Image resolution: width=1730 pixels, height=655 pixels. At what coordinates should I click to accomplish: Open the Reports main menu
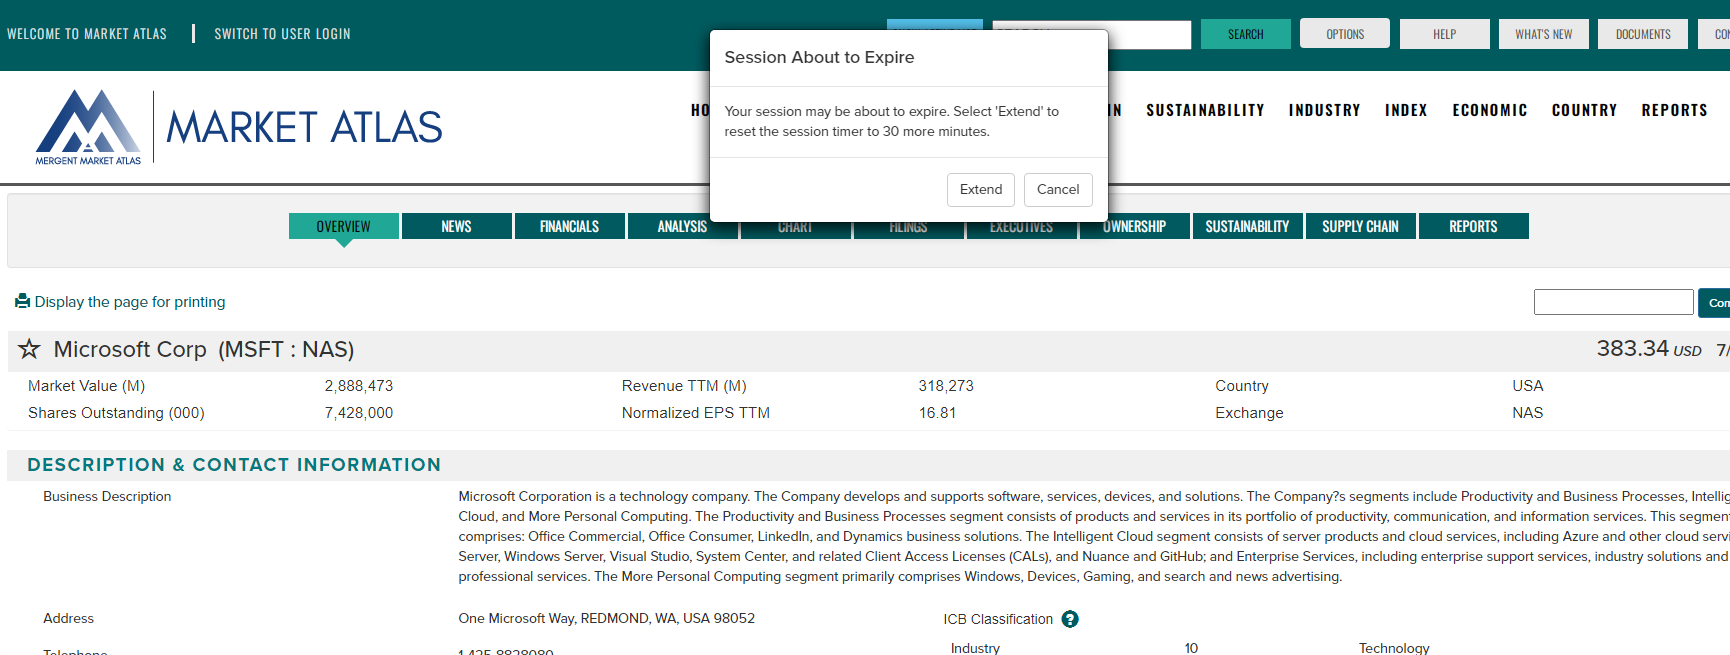(1674, 110)
